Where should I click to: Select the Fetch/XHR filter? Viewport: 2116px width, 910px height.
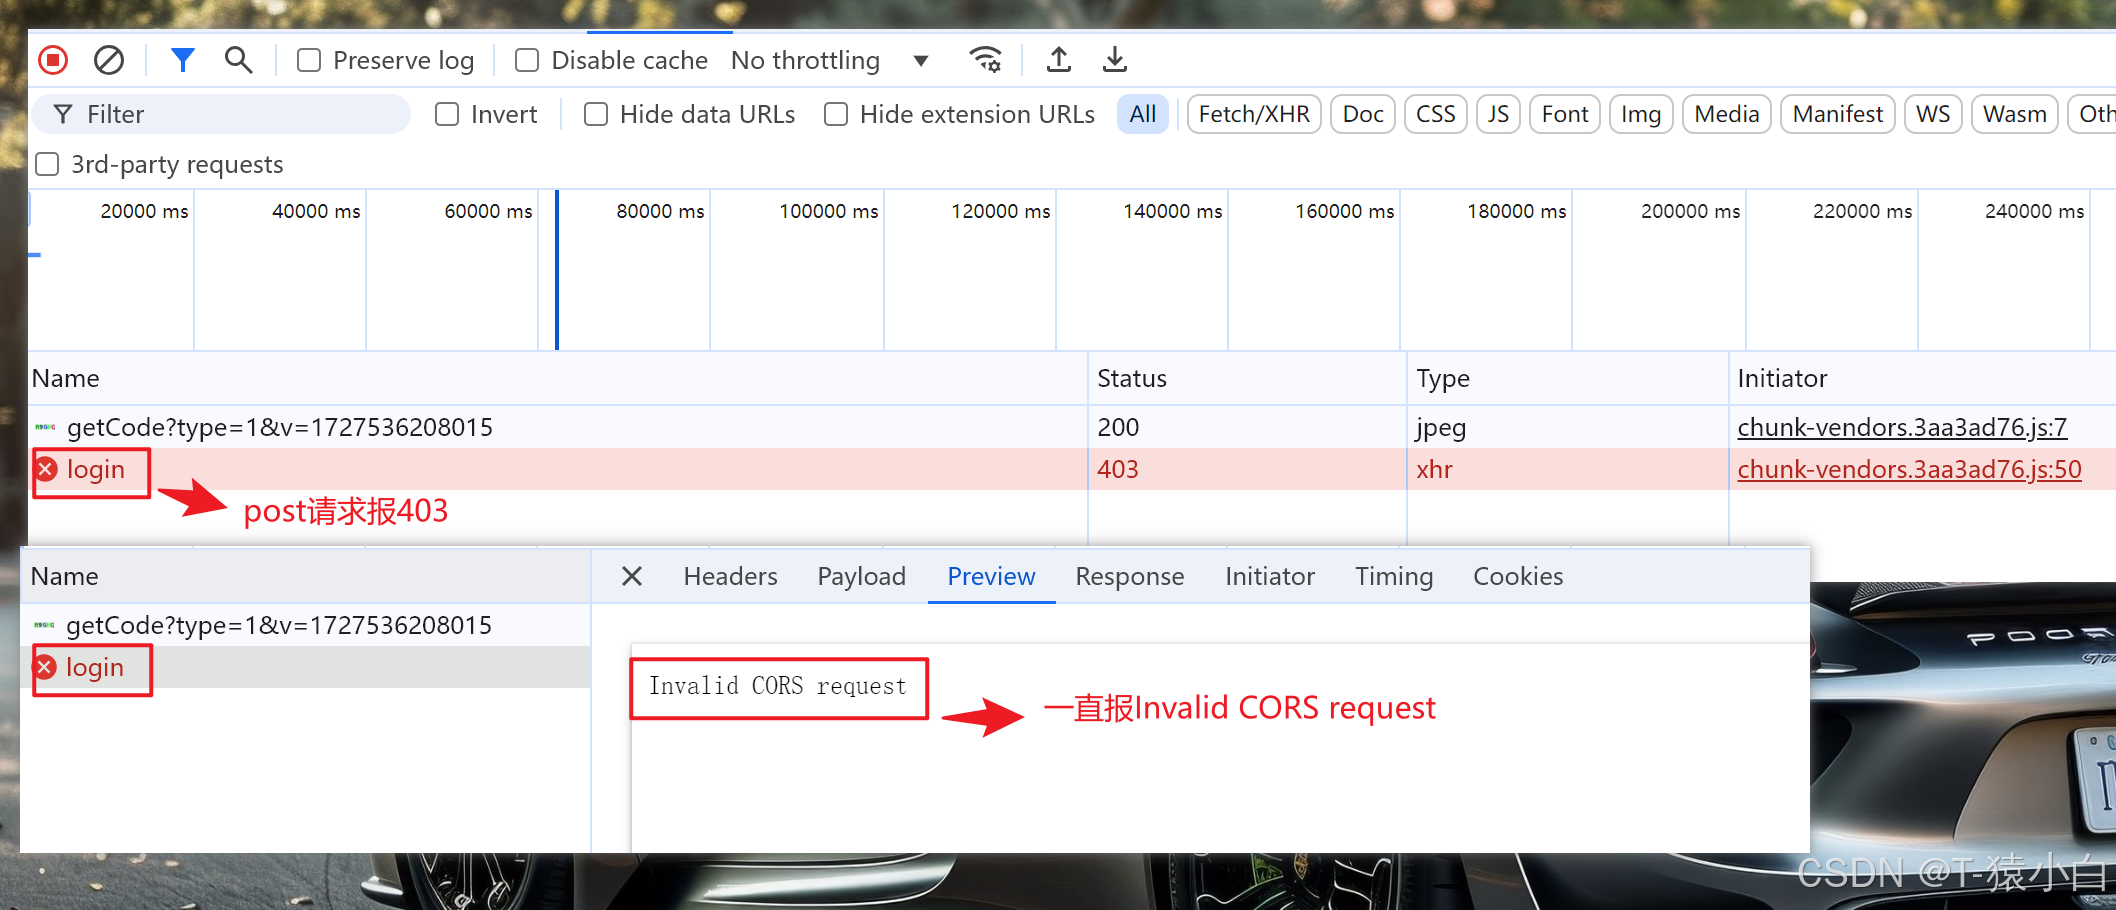1254,114
